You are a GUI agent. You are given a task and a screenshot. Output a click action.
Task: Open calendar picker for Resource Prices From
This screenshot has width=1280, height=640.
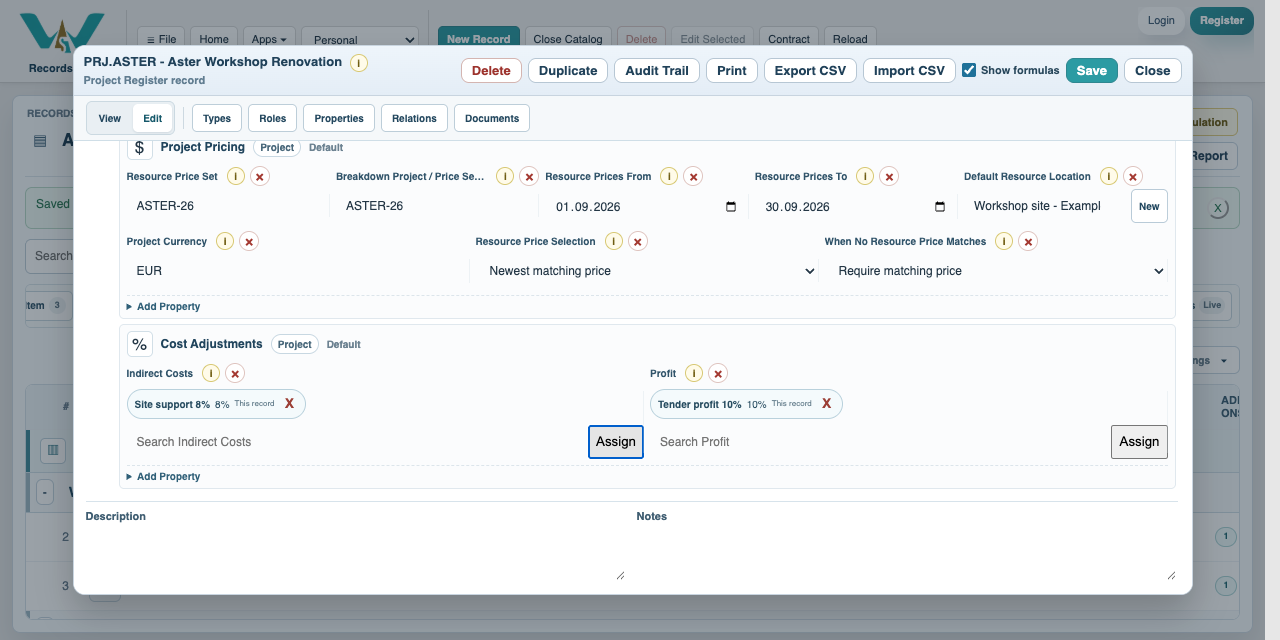pyautogui.click(x=731, y=207)
